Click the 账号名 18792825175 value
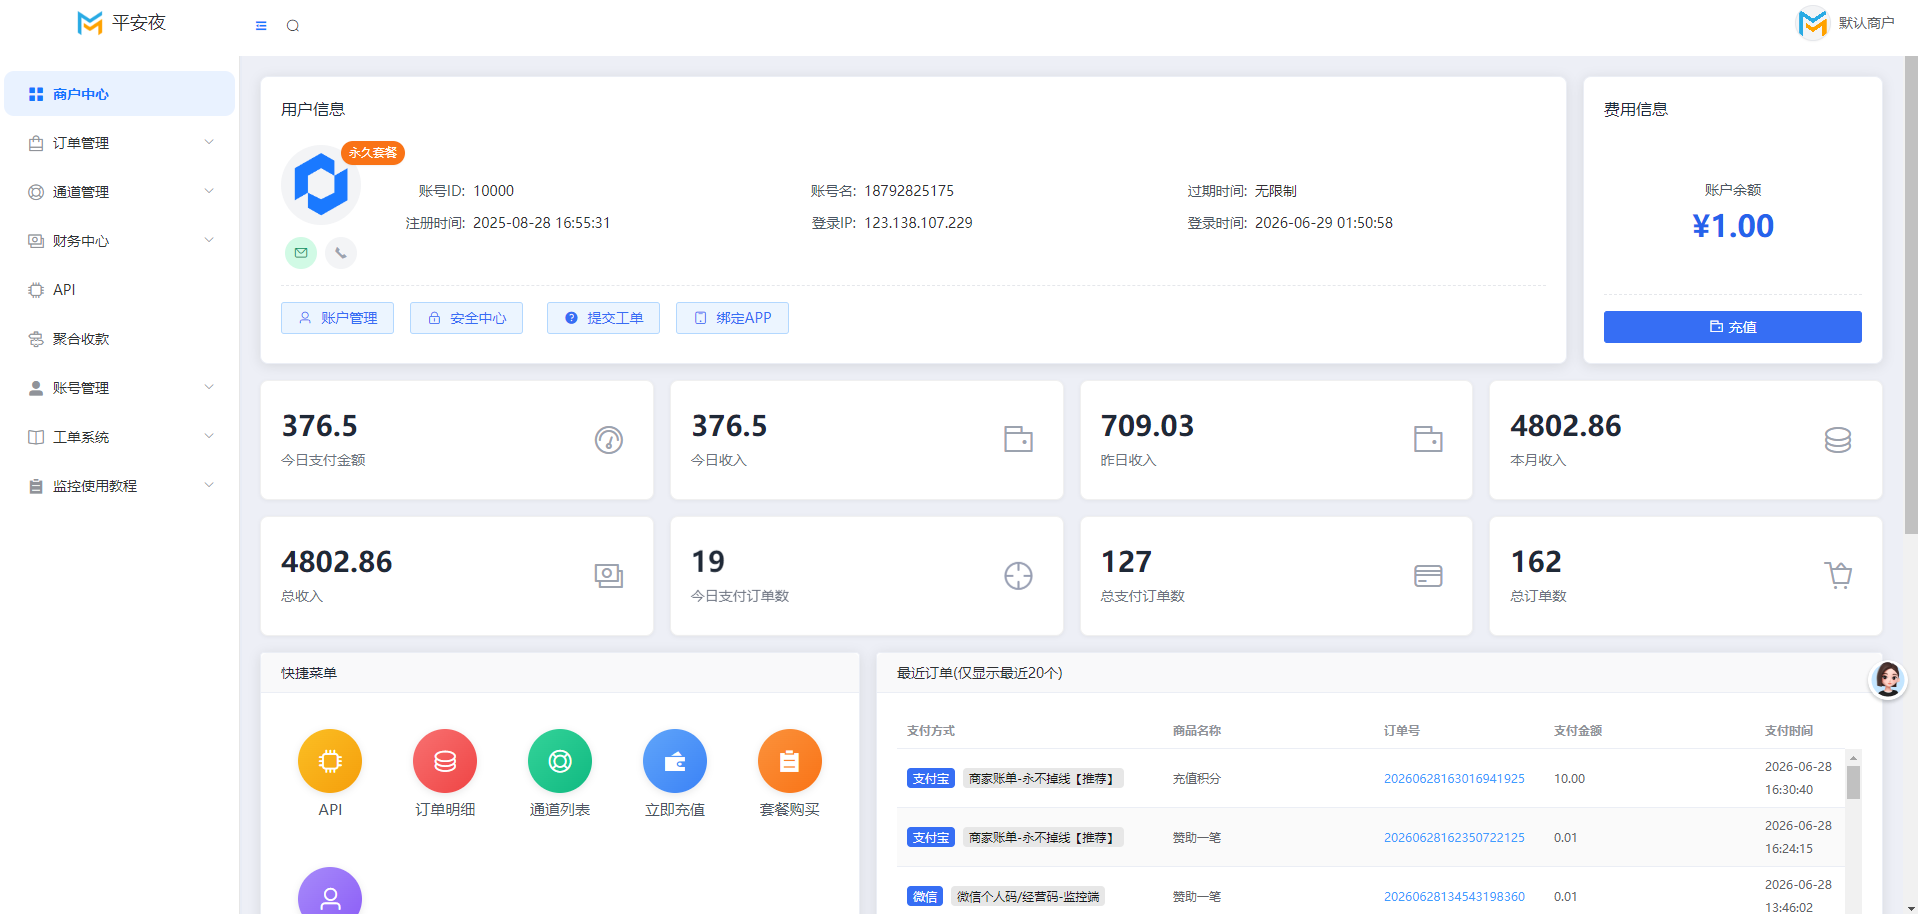The image size is (1918, 914). (x=909, y=191)
